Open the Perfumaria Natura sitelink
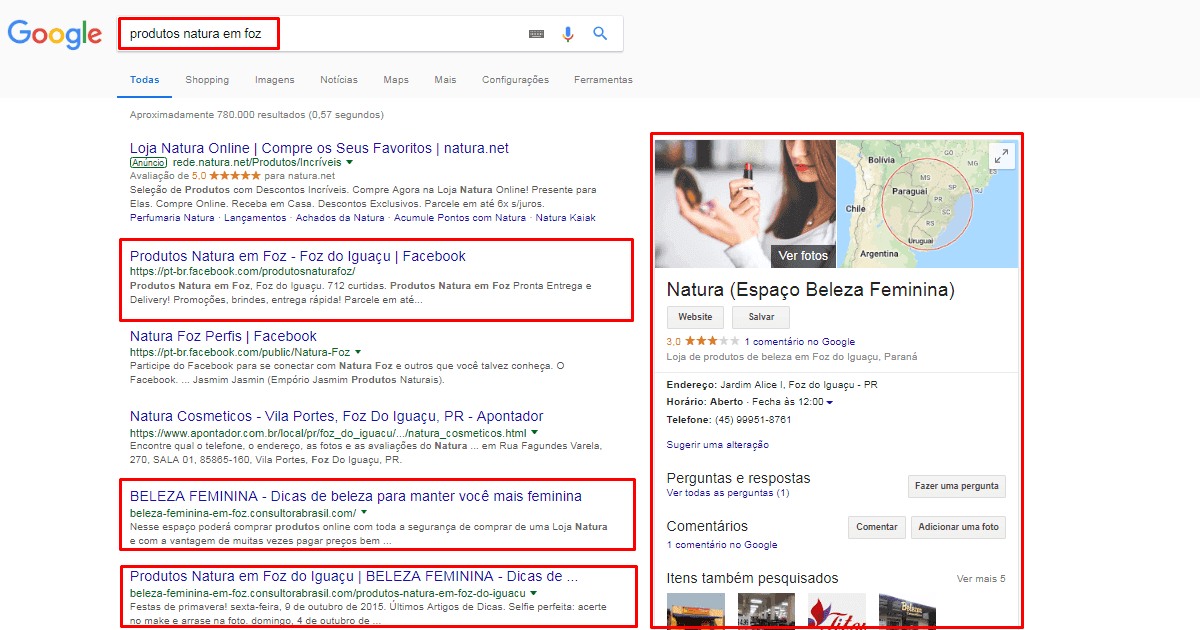The height and width of the screenshot is (630, 1200). [x=172, y=217]
